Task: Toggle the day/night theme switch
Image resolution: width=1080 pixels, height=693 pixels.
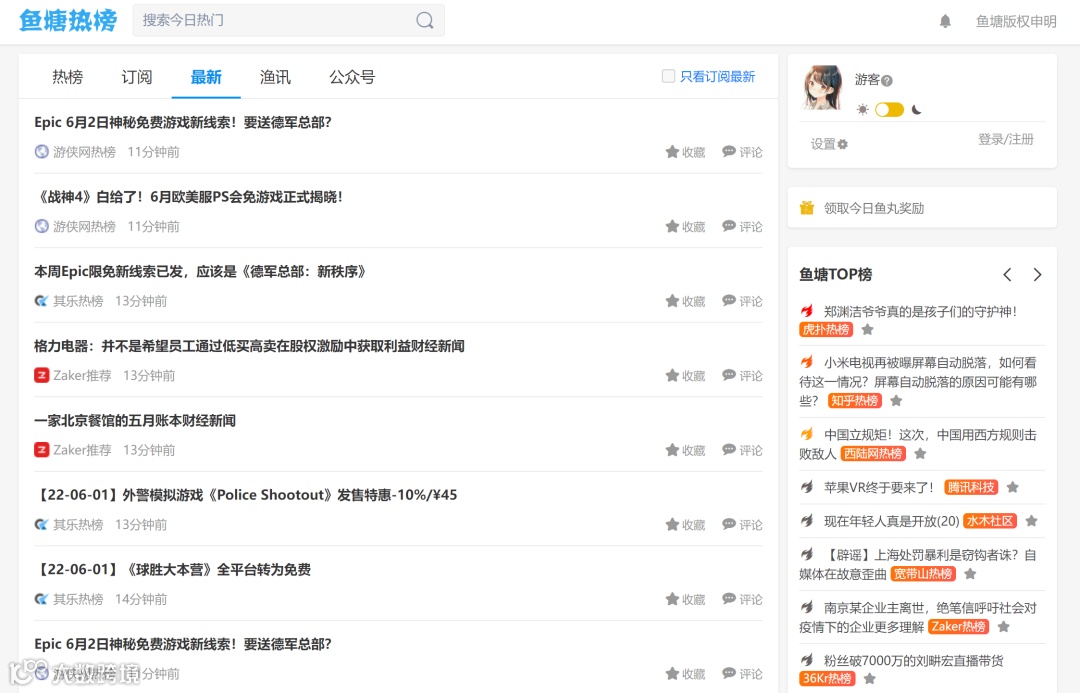Action: pyautogui.click(x=889, y=110)
